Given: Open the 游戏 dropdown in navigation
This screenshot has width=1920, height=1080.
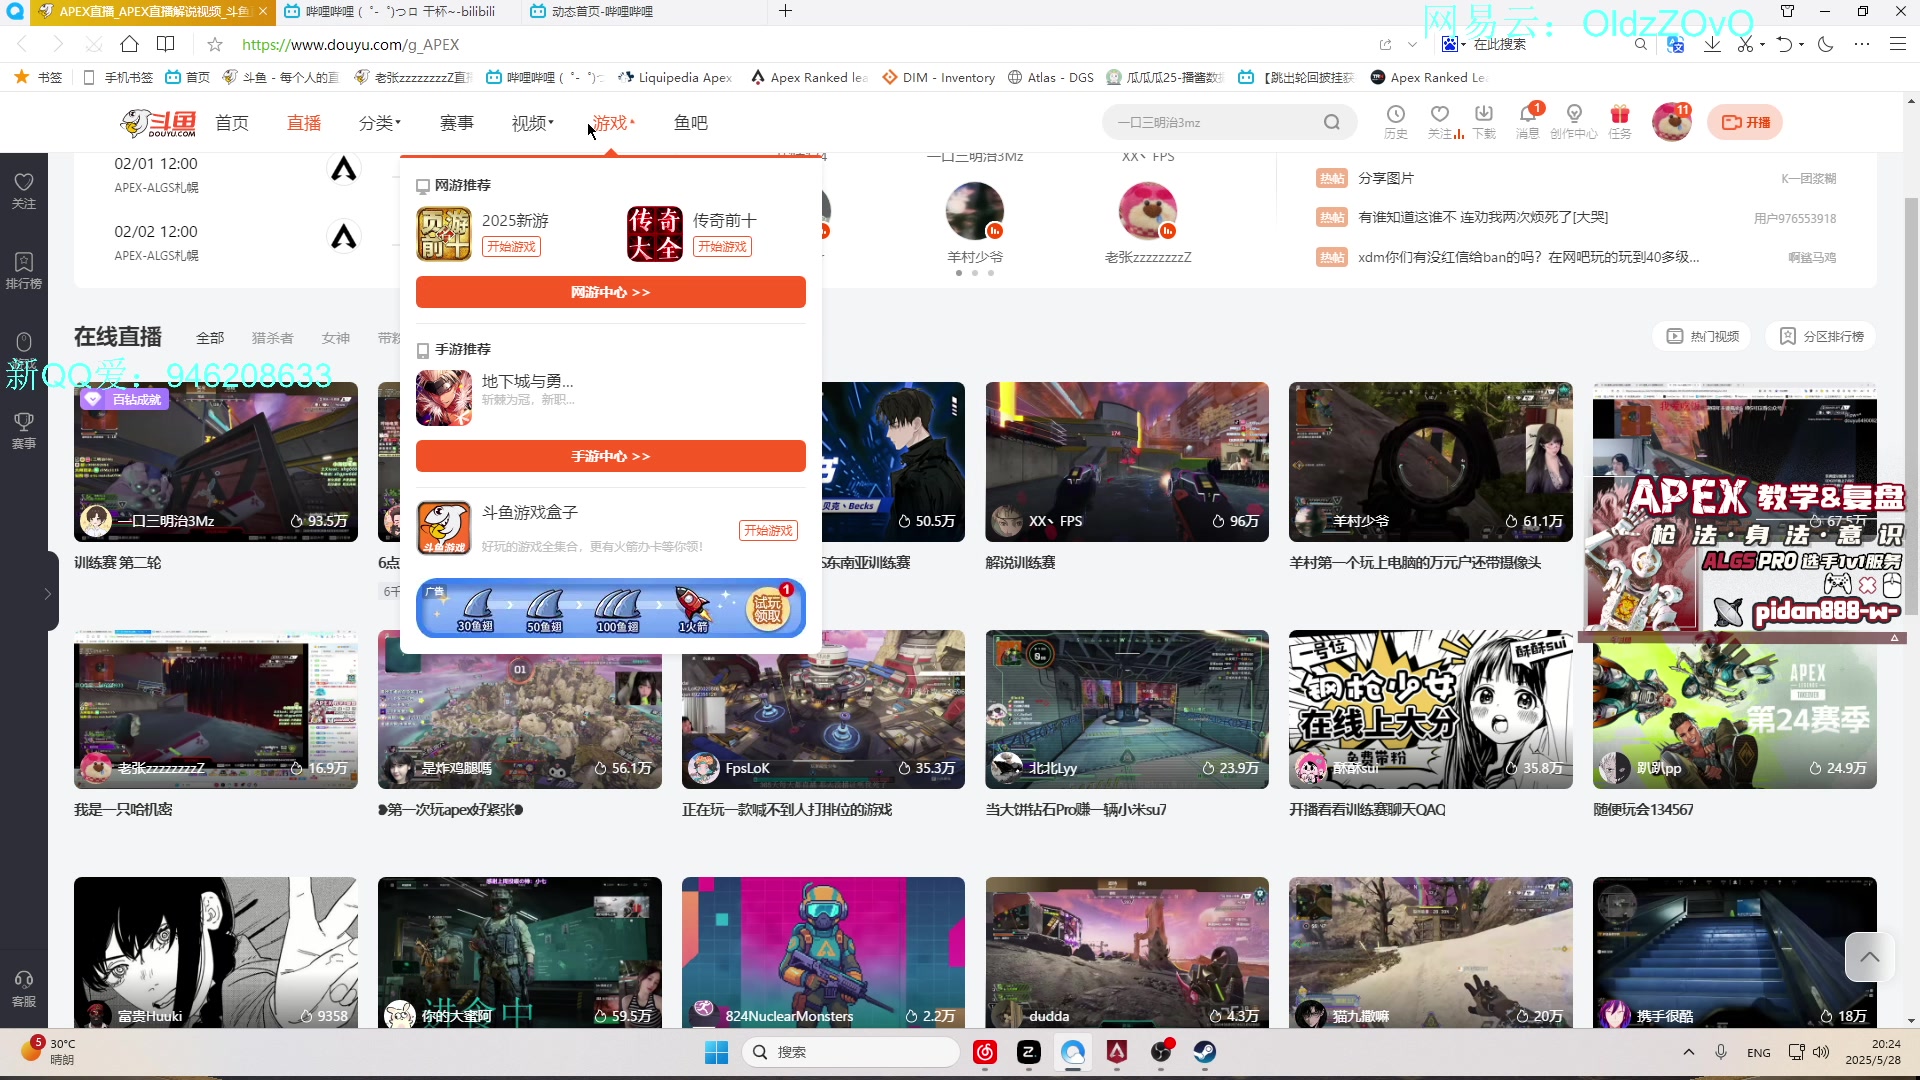Looking at the screenshot, I should coord(613,123).
